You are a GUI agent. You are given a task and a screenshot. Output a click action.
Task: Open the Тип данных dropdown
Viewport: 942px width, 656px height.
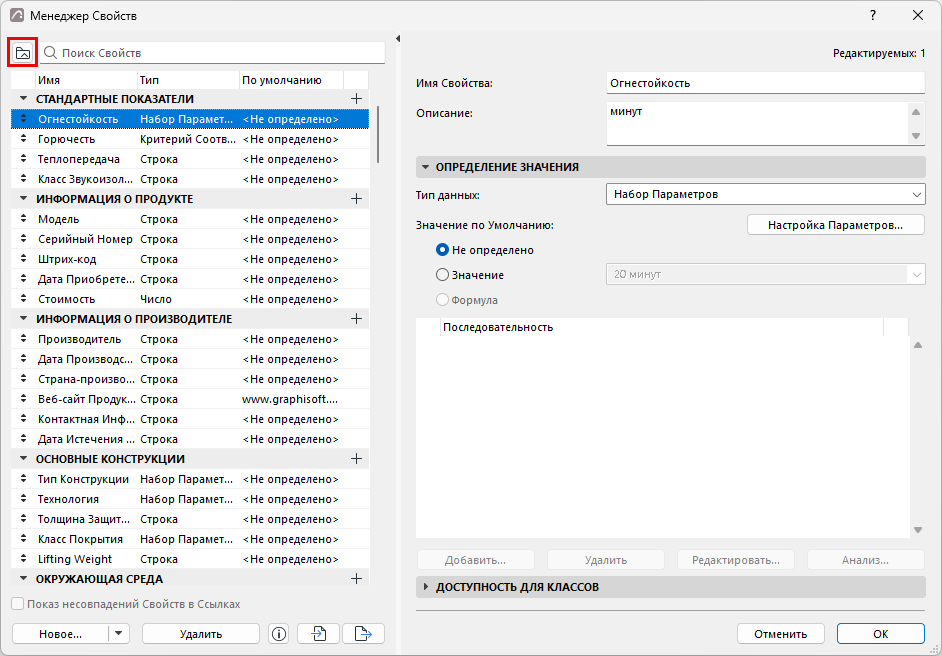point(765,195)
